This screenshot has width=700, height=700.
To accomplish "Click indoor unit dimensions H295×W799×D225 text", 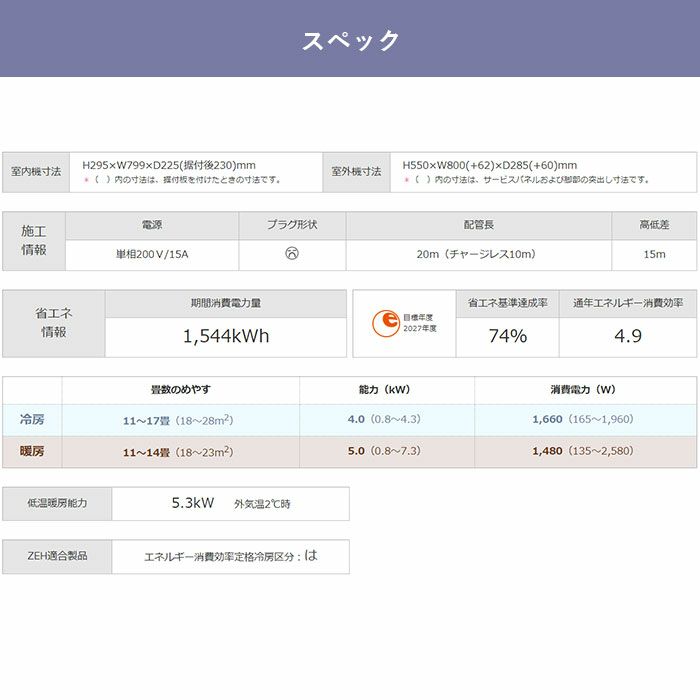I will coord(169,165).
